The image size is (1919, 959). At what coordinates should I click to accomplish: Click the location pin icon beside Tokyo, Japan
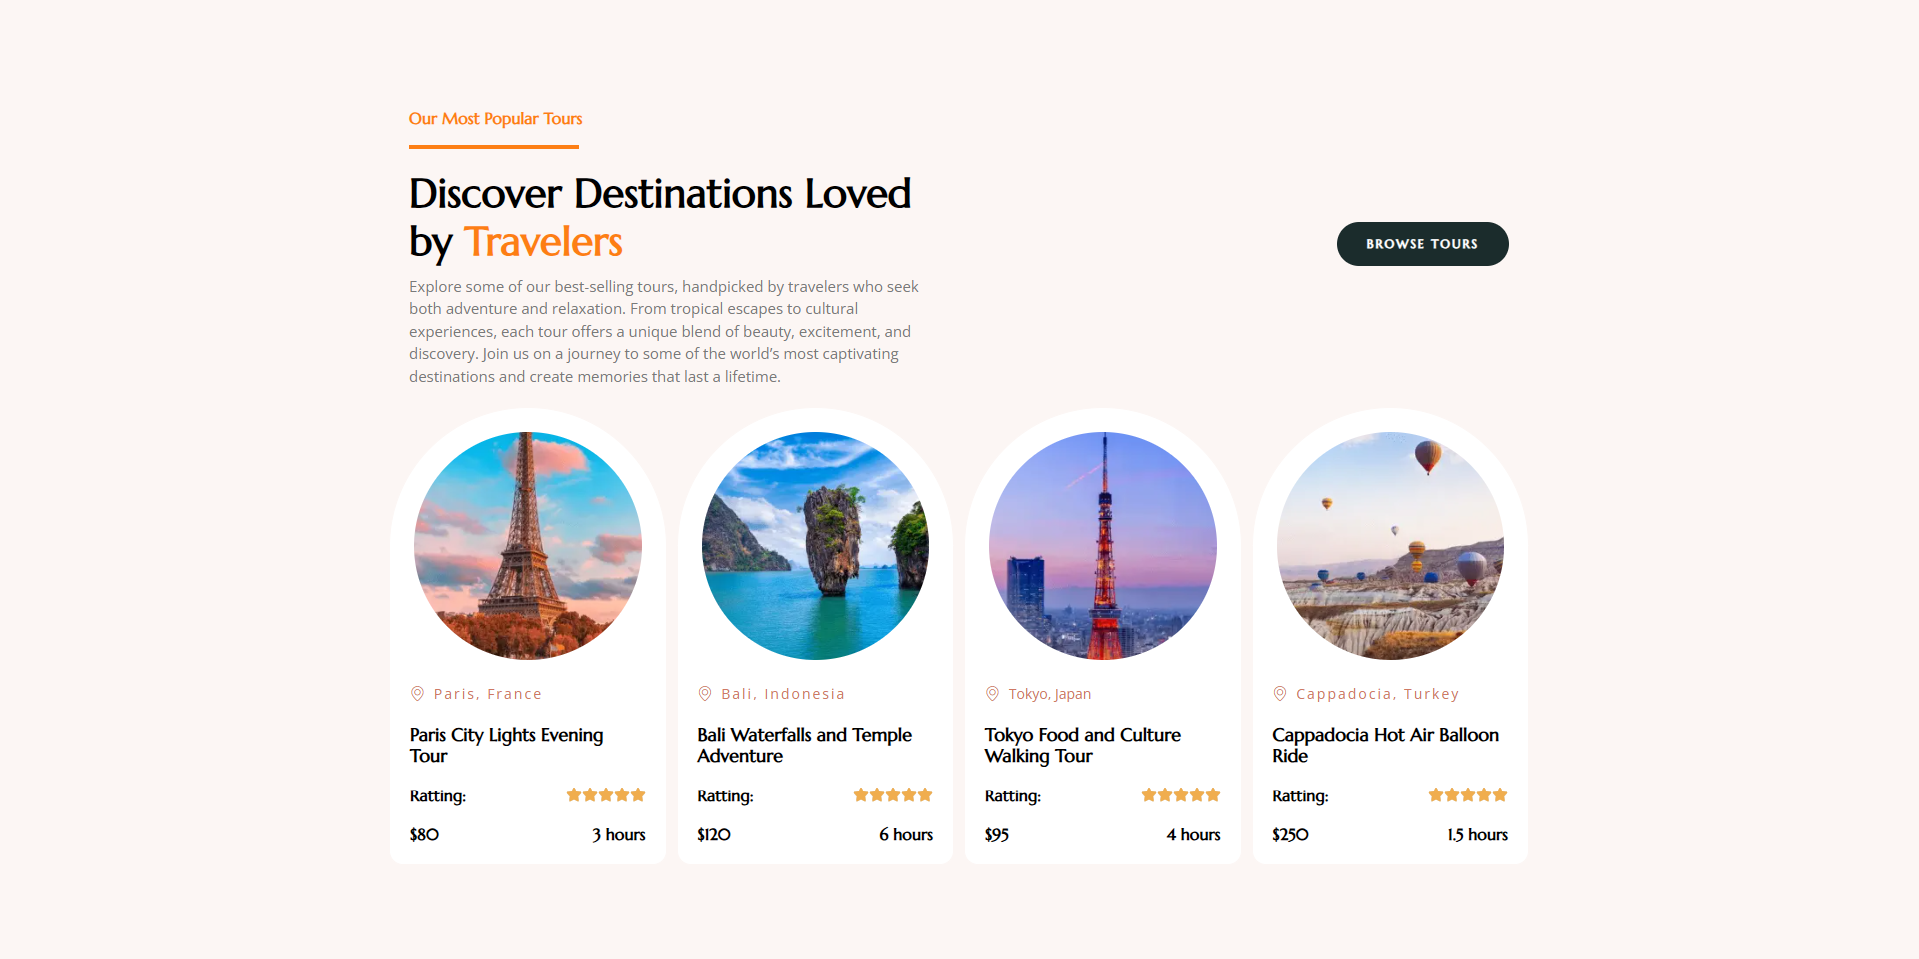(992, 693)
